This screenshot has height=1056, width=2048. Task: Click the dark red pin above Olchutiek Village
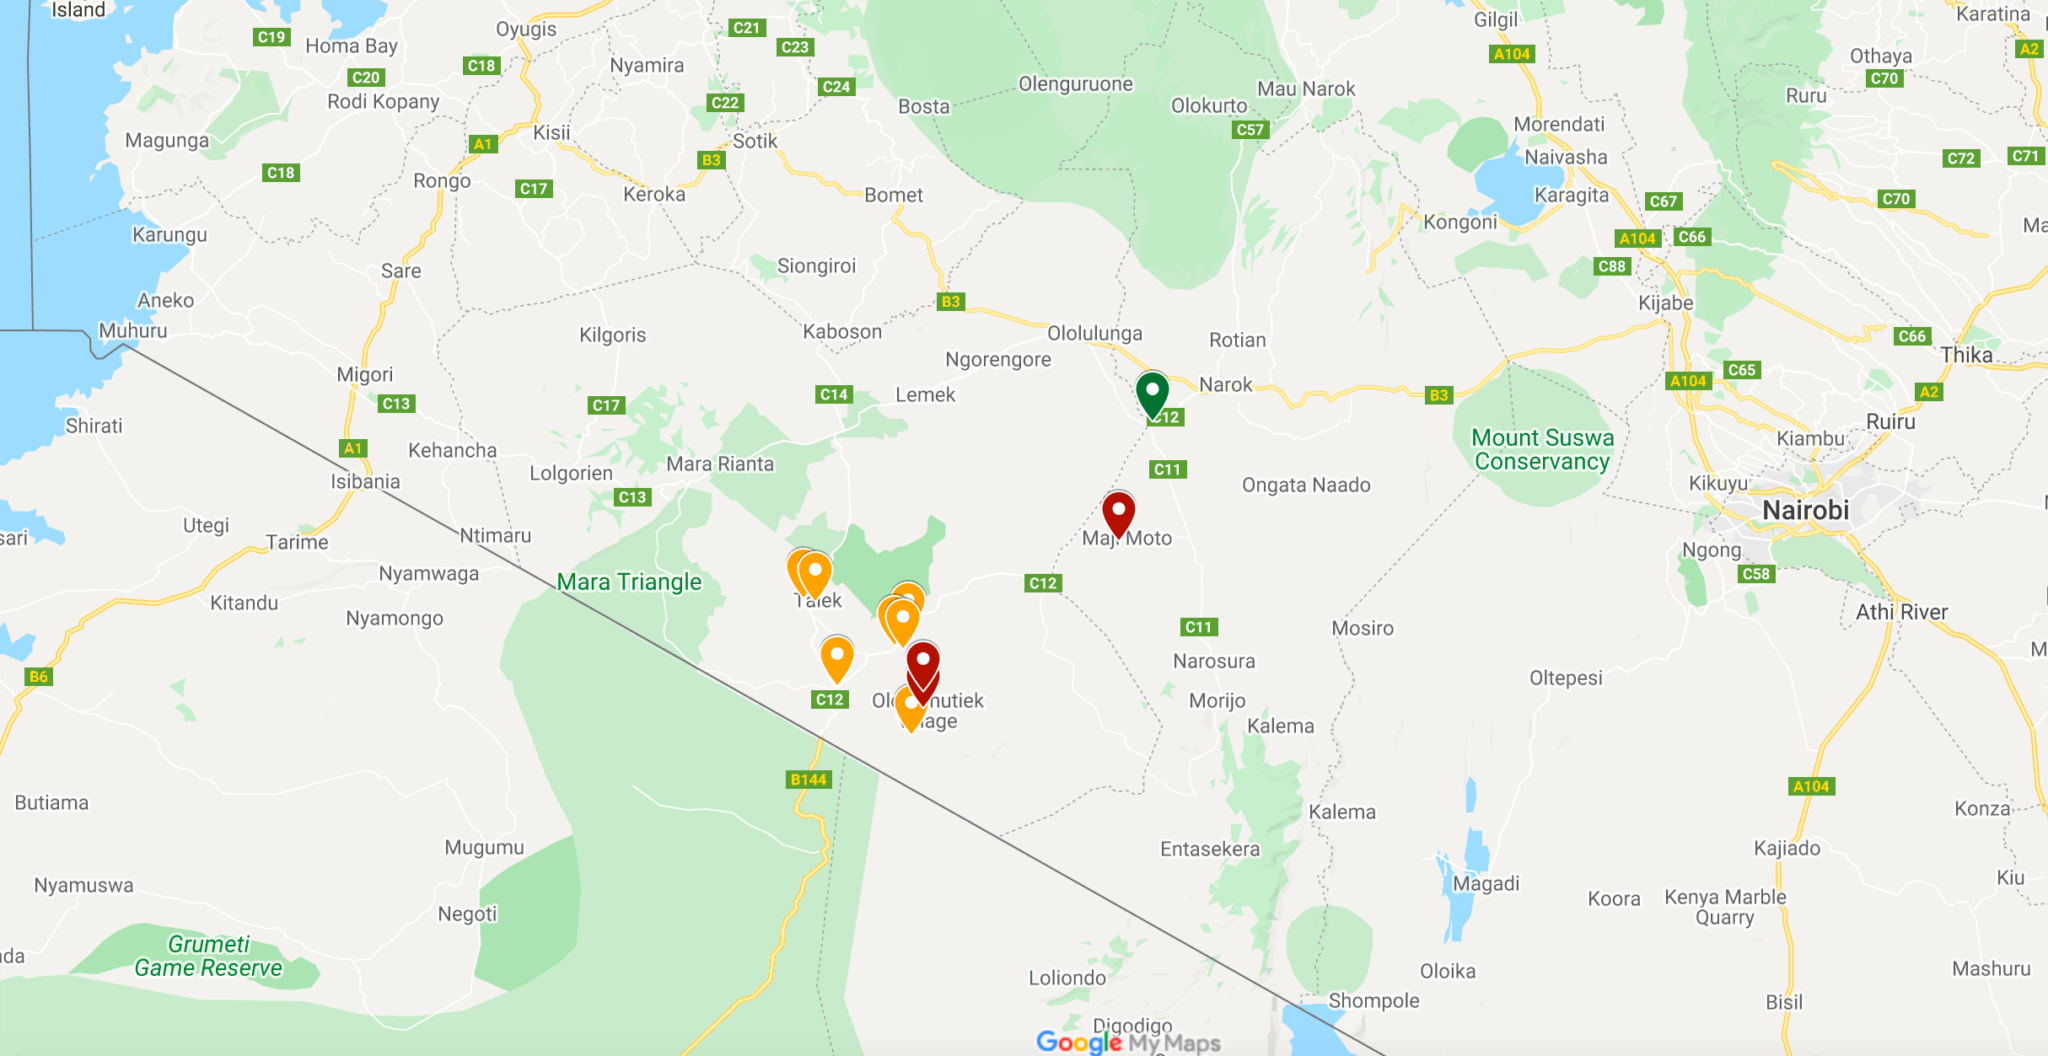point(923,664)
